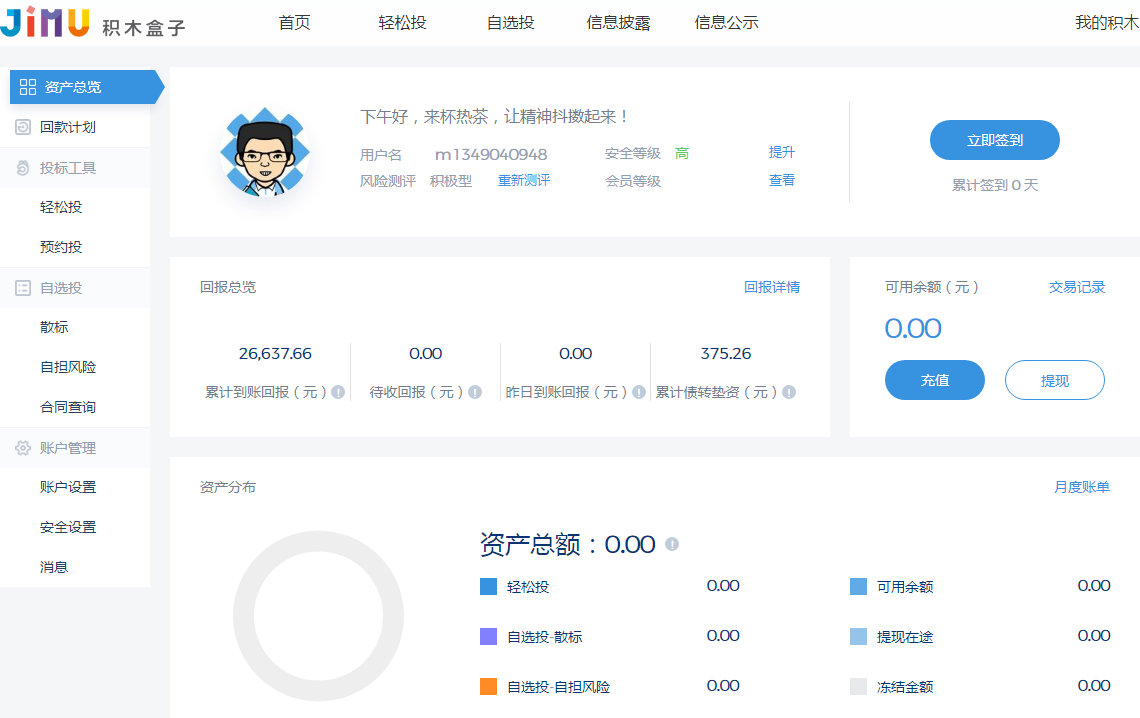This screenshot has height=718, width=1140.
Task: Click info icon beside 累计到账回报
Action: [338, 393]
